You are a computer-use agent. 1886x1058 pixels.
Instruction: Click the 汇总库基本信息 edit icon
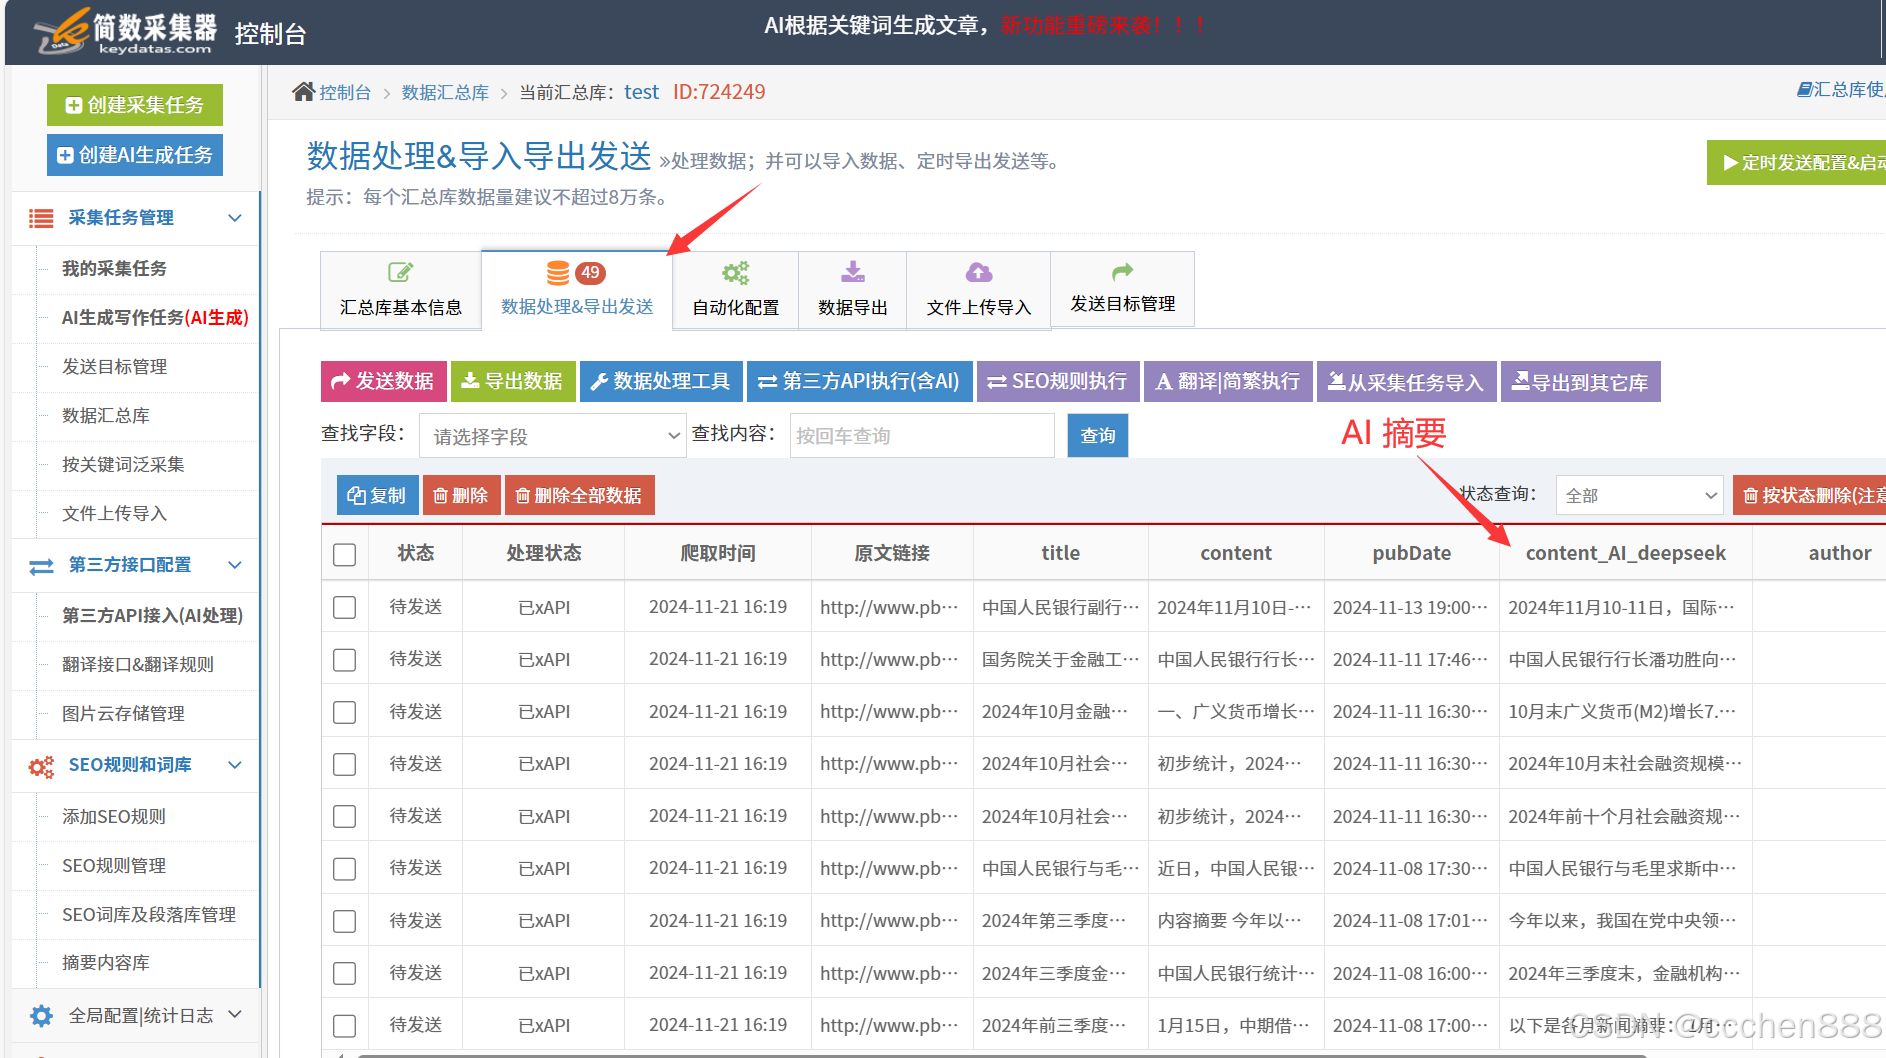pos(400,272)
